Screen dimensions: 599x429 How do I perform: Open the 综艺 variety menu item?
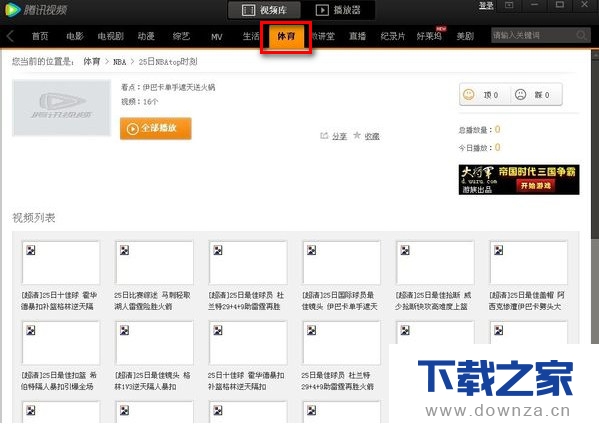181,36
